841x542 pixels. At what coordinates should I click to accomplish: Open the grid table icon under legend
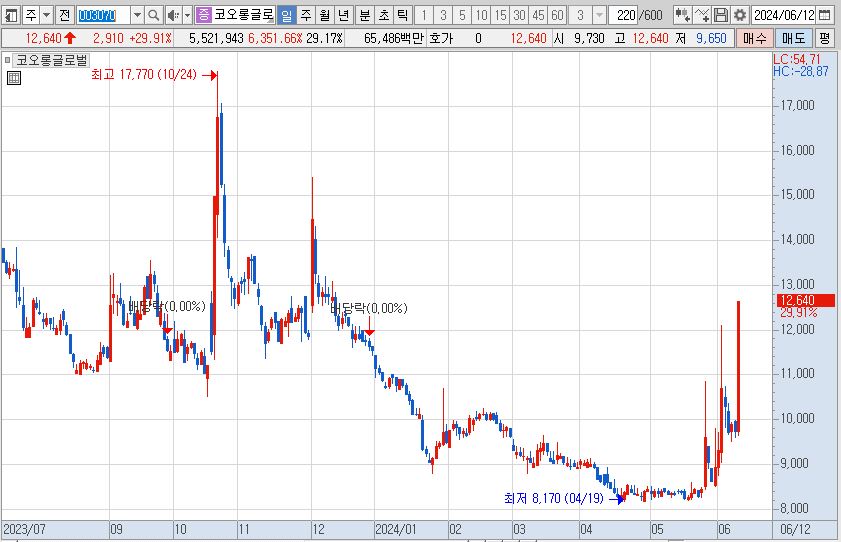click(14, 78)
